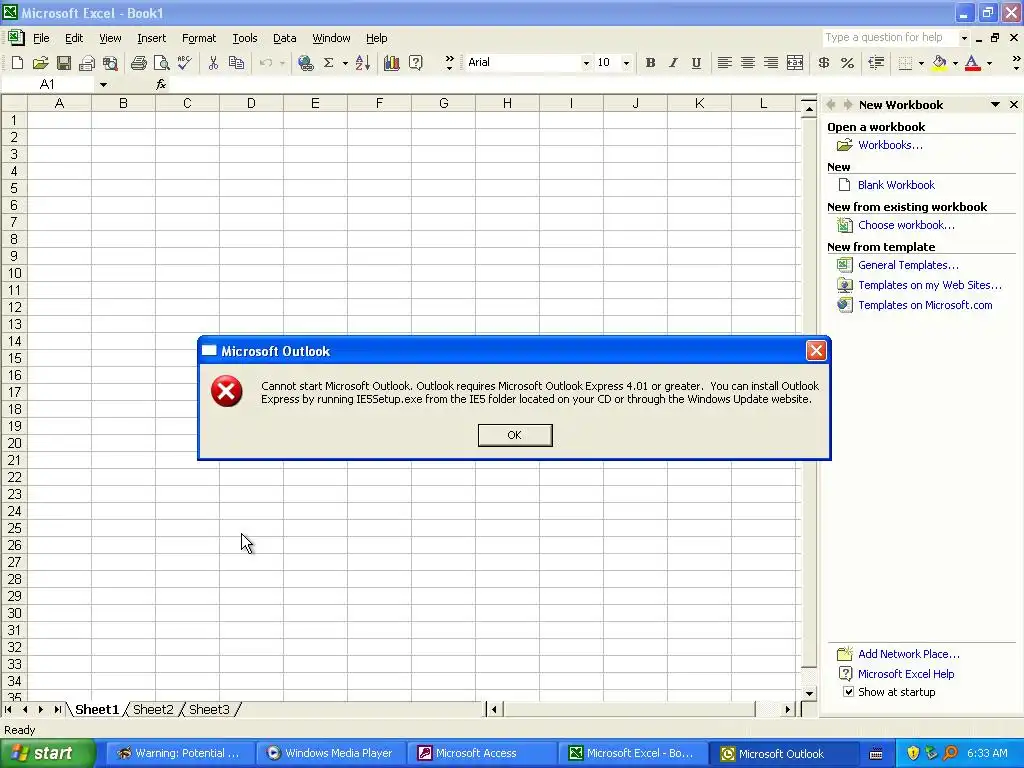Click the Decrease Indent icon

point(876,63)
